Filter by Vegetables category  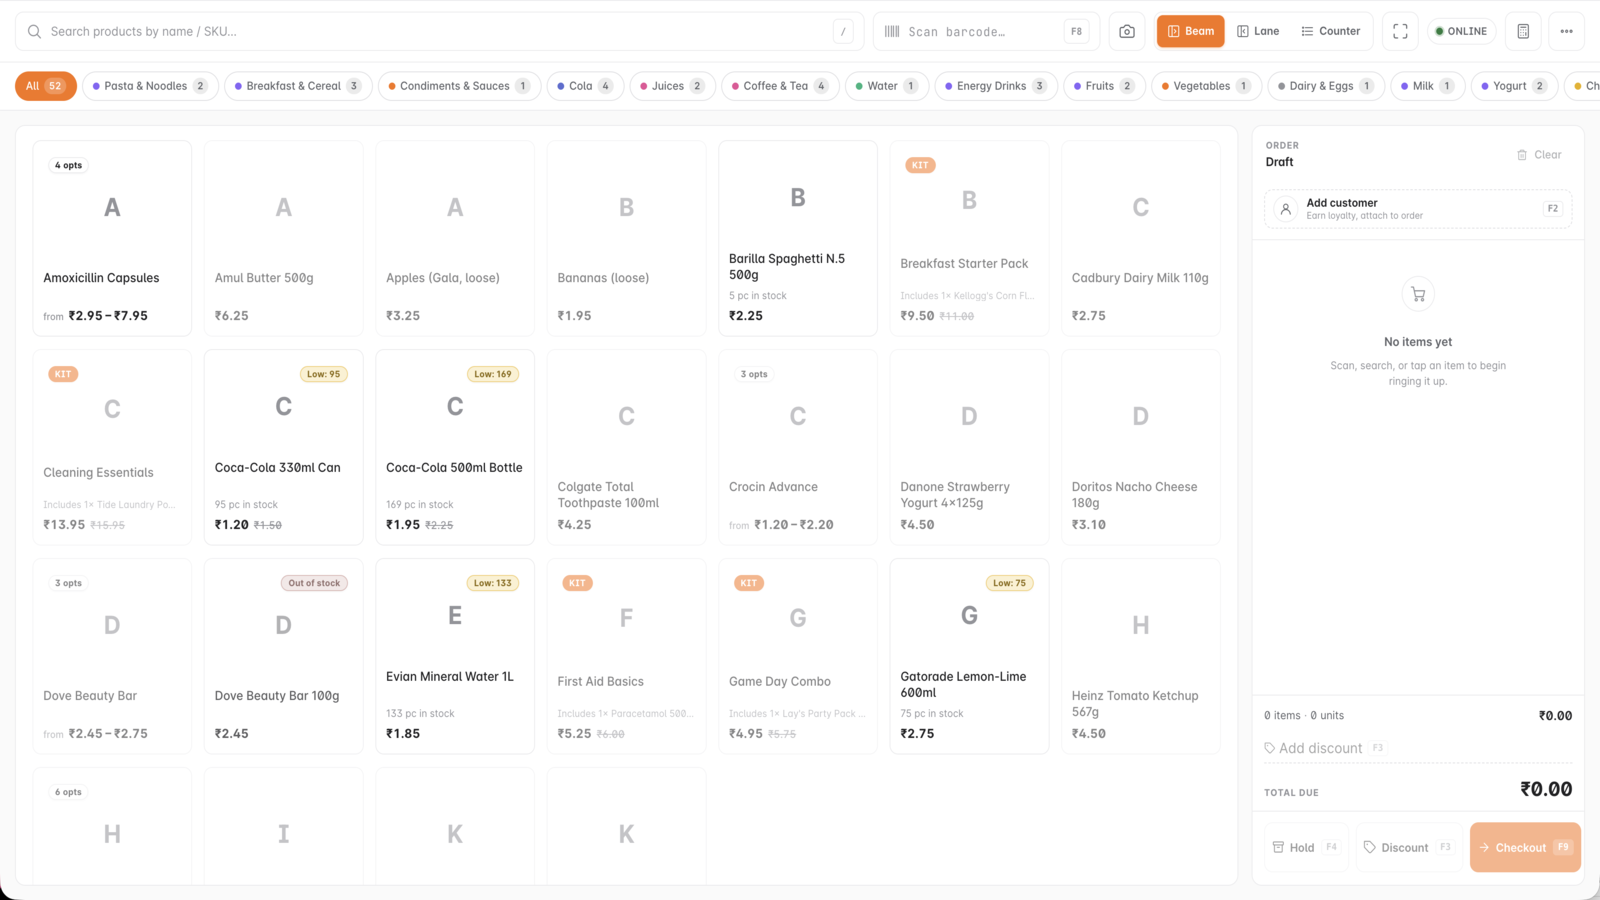click(x=1206, y=86)
